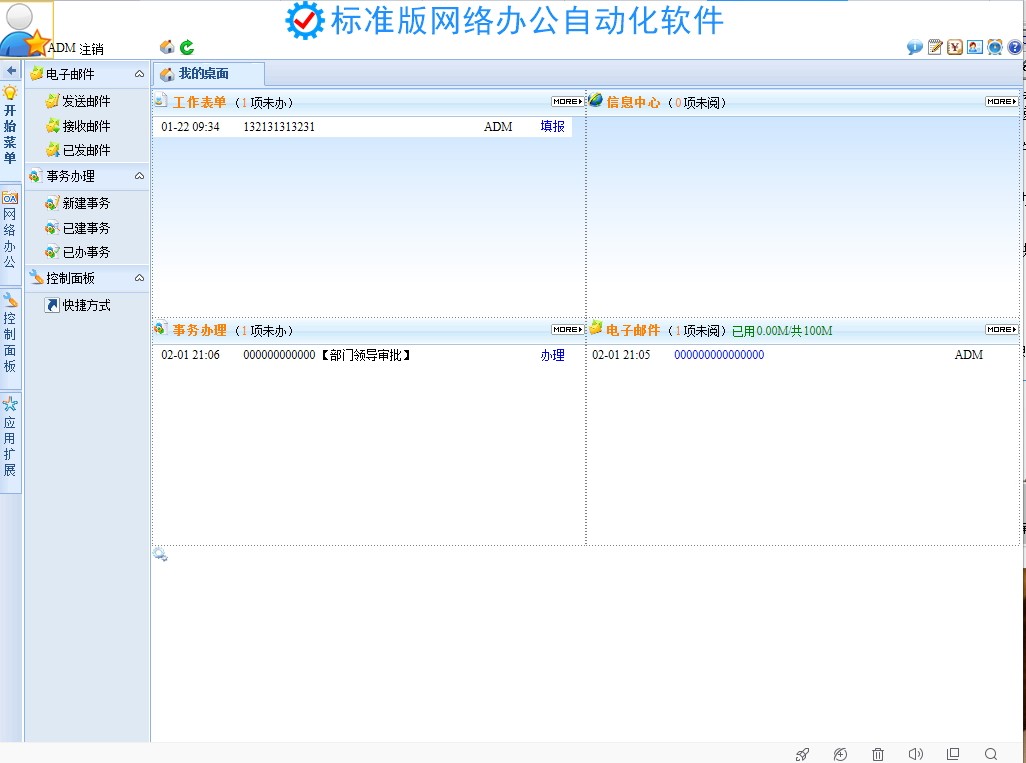Click ADM in 工作表单 row
1026x763 pixels.
pyautogui.click(x=498, y=127)
